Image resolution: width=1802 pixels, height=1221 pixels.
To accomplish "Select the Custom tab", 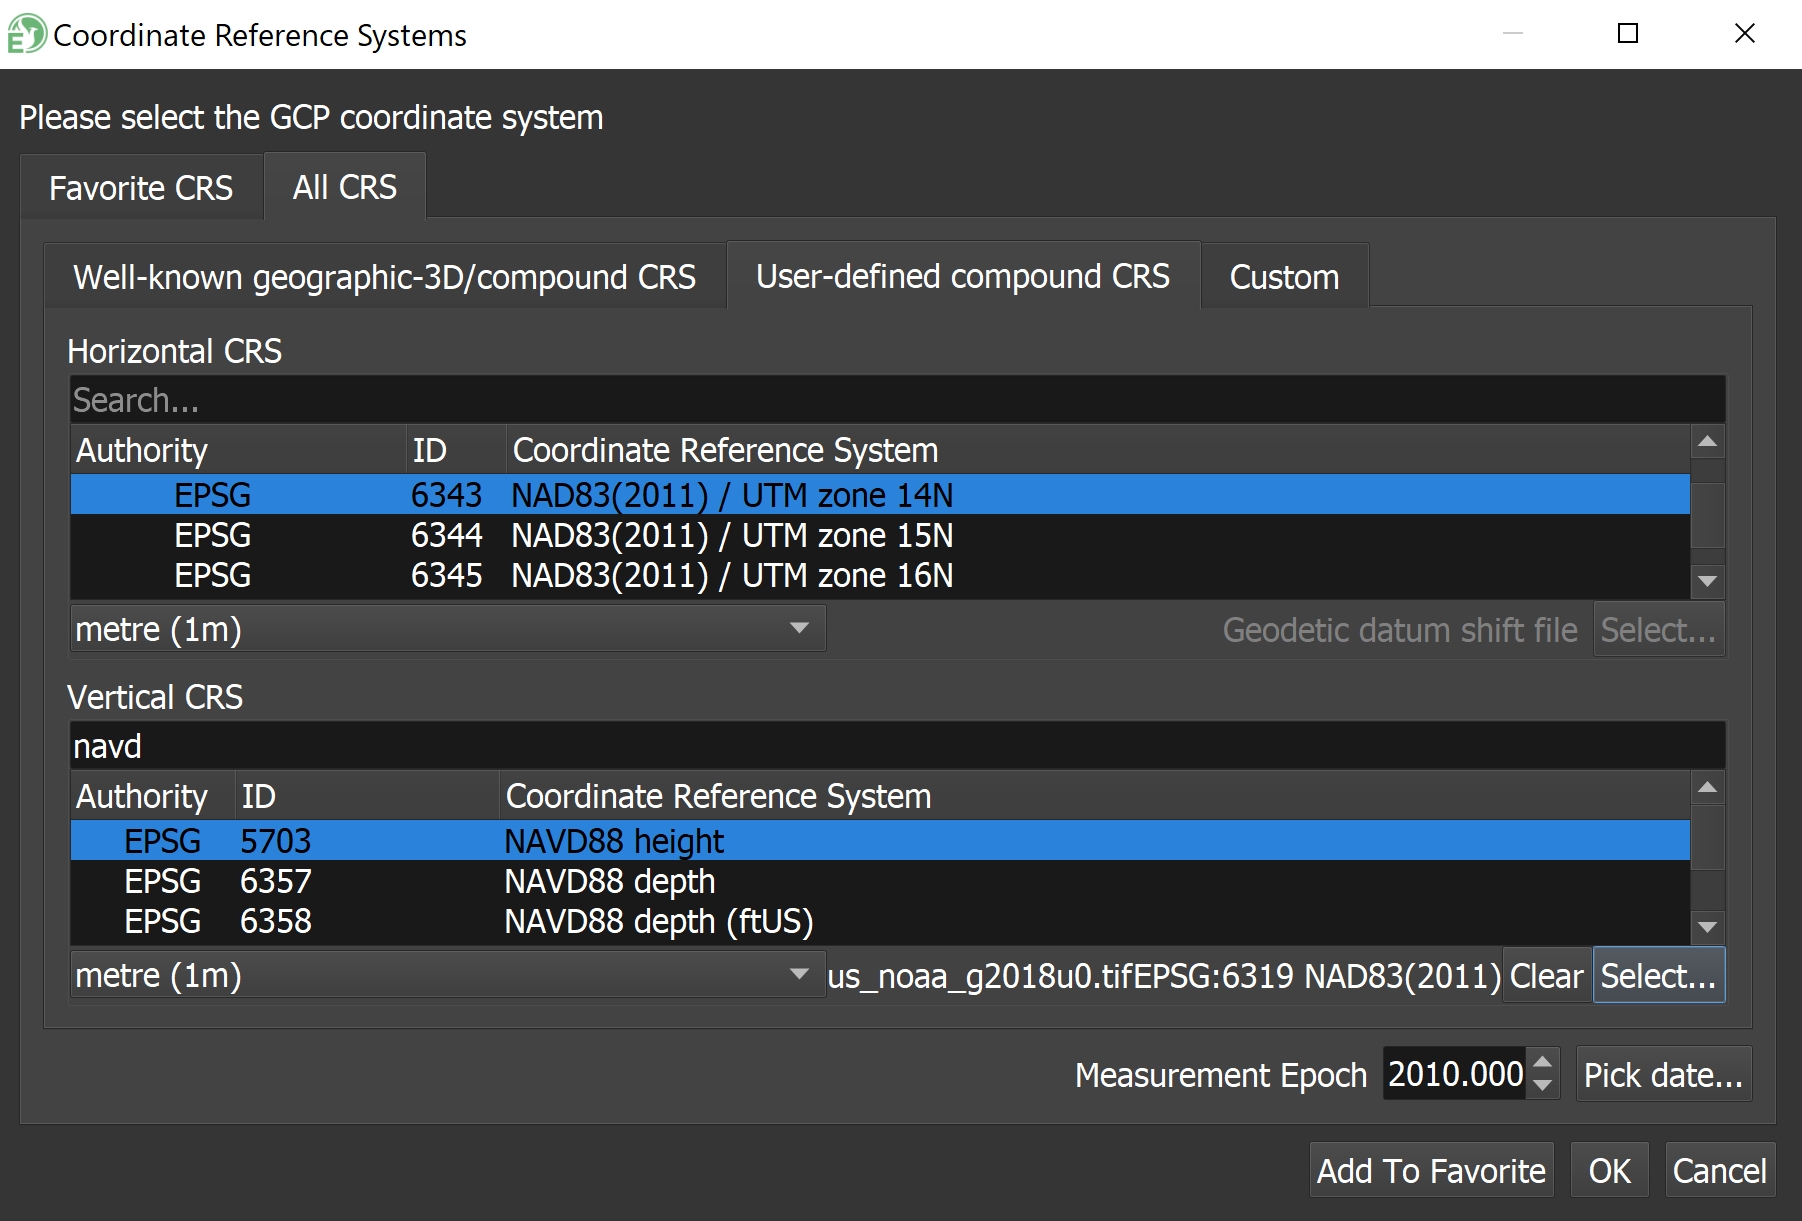I will click(1284, 277).
